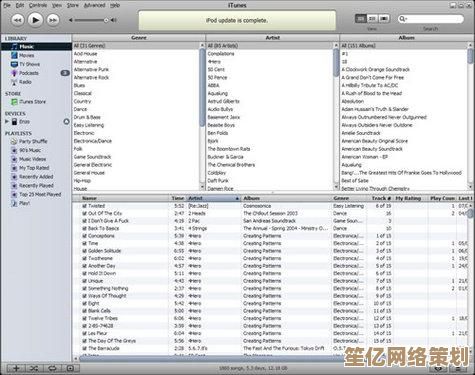Screen dimensions: 475x375
Task: Adjust the volume slider knob
Action: (x=106, y=20)
